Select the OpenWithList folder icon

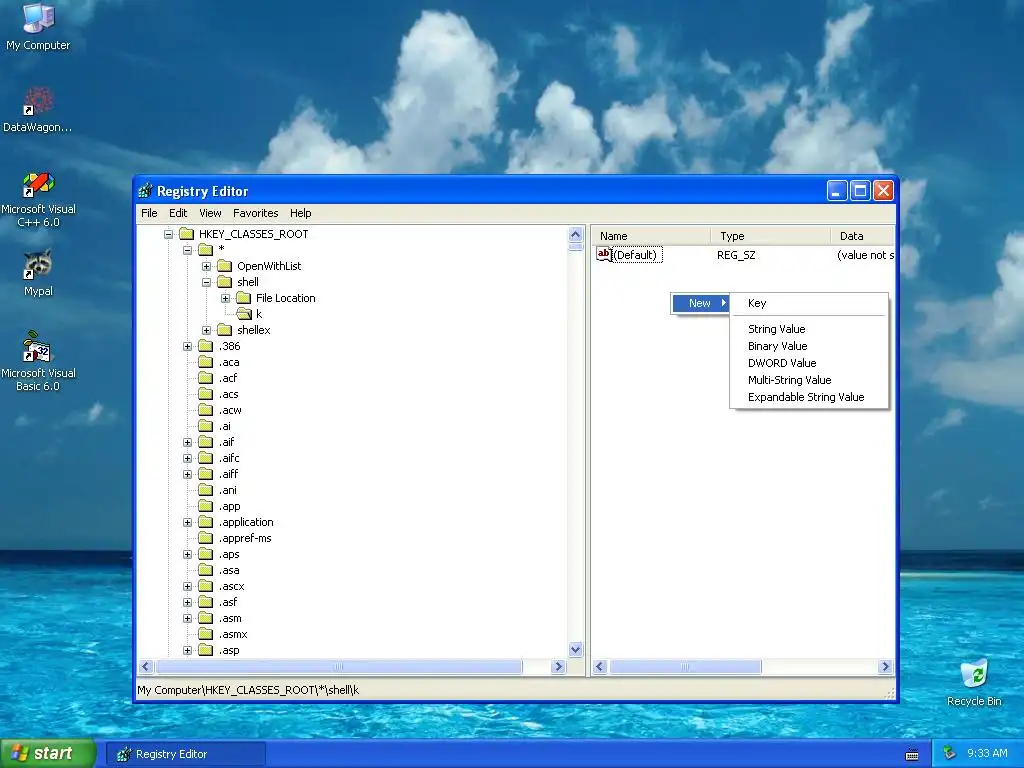click(x=225, y=266)
